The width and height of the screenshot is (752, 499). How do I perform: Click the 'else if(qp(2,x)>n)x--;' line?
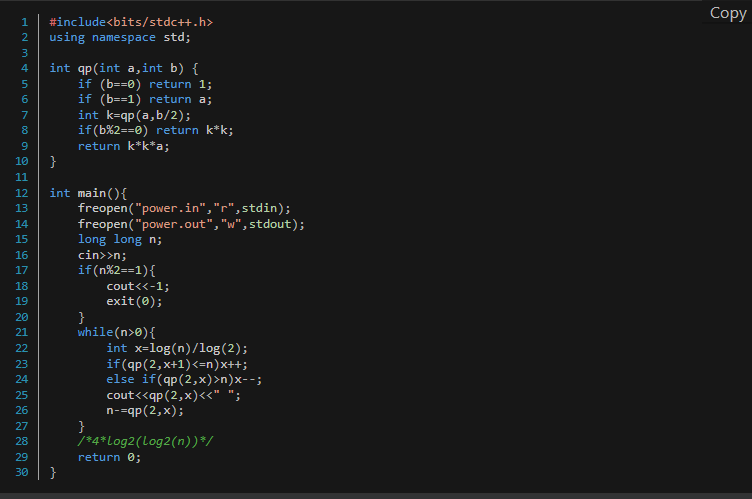tap(184, 380)
